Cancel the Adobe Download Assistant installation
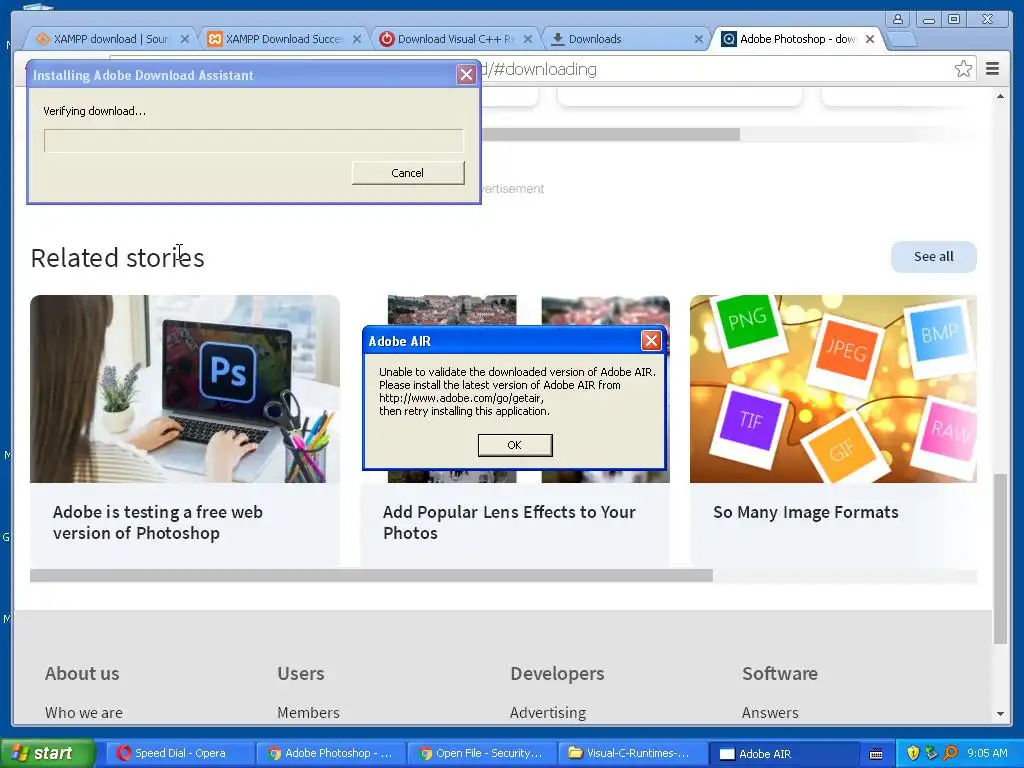The height and width of the screenshot is (768, 1024). pyautogui.click(x=408, y=172)
